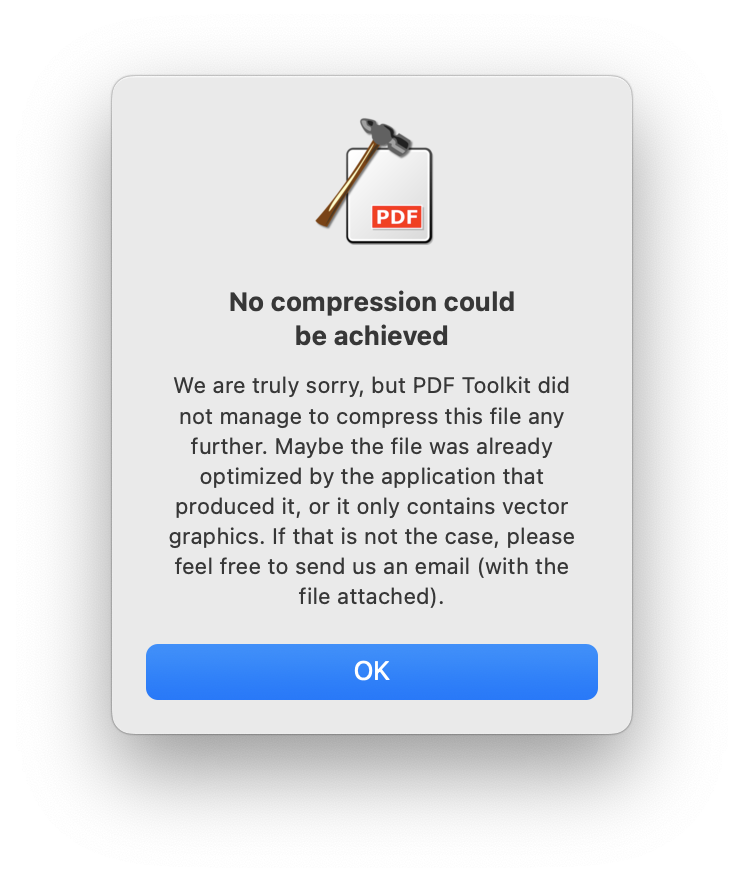This screenshot has width=744, height=882.
Task: Click the PDF Toolkit app icon
Action: tap(374, 181)
